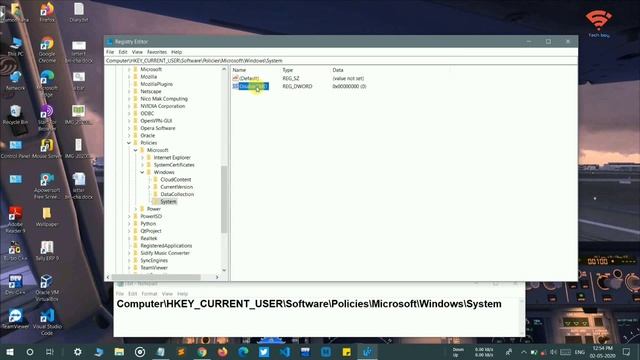
Task: Open the system clock and date
Action: [602, 352]
